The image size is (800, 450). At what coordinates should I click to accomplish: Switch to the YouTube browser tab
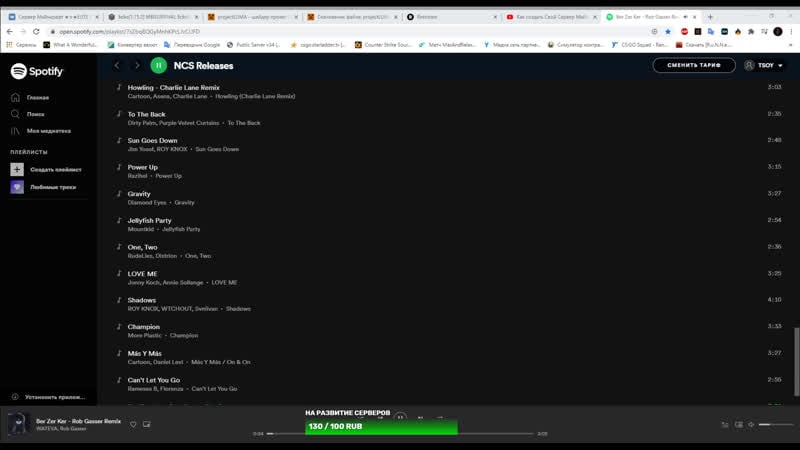click(x=550, y=17)
